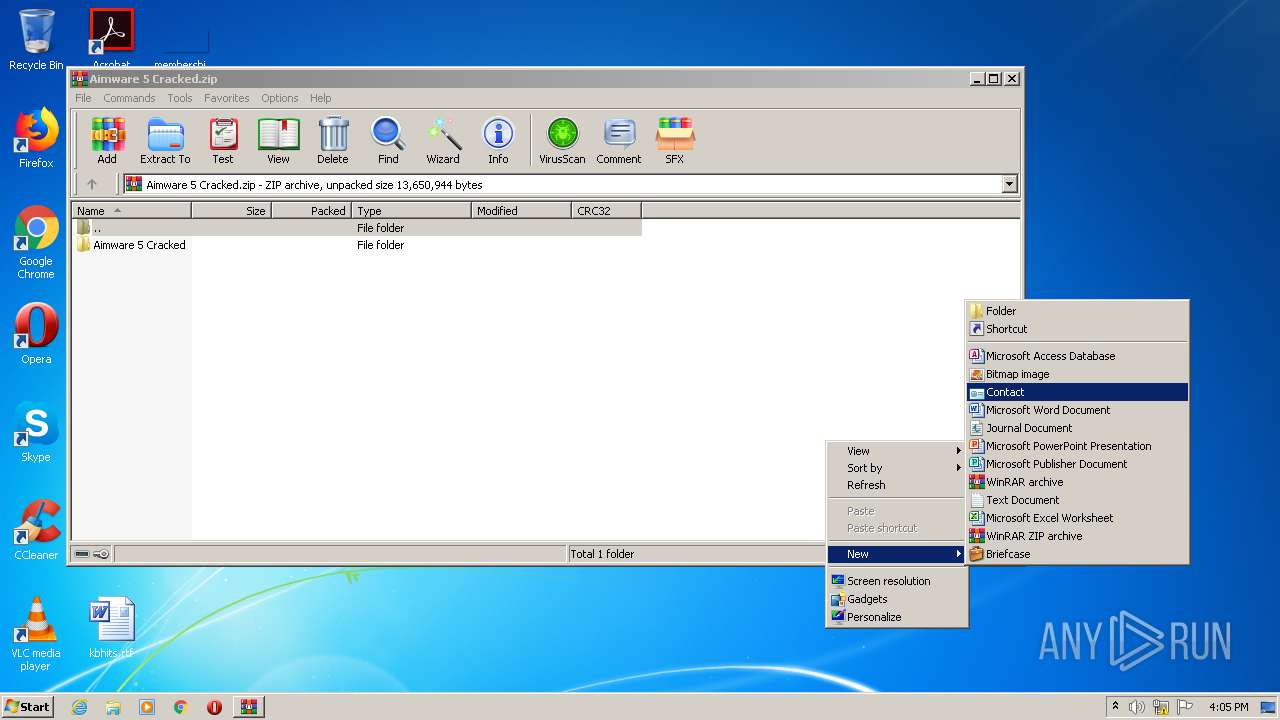Click the WinRAR taskbar button
1280x720 pixels.
248,707
